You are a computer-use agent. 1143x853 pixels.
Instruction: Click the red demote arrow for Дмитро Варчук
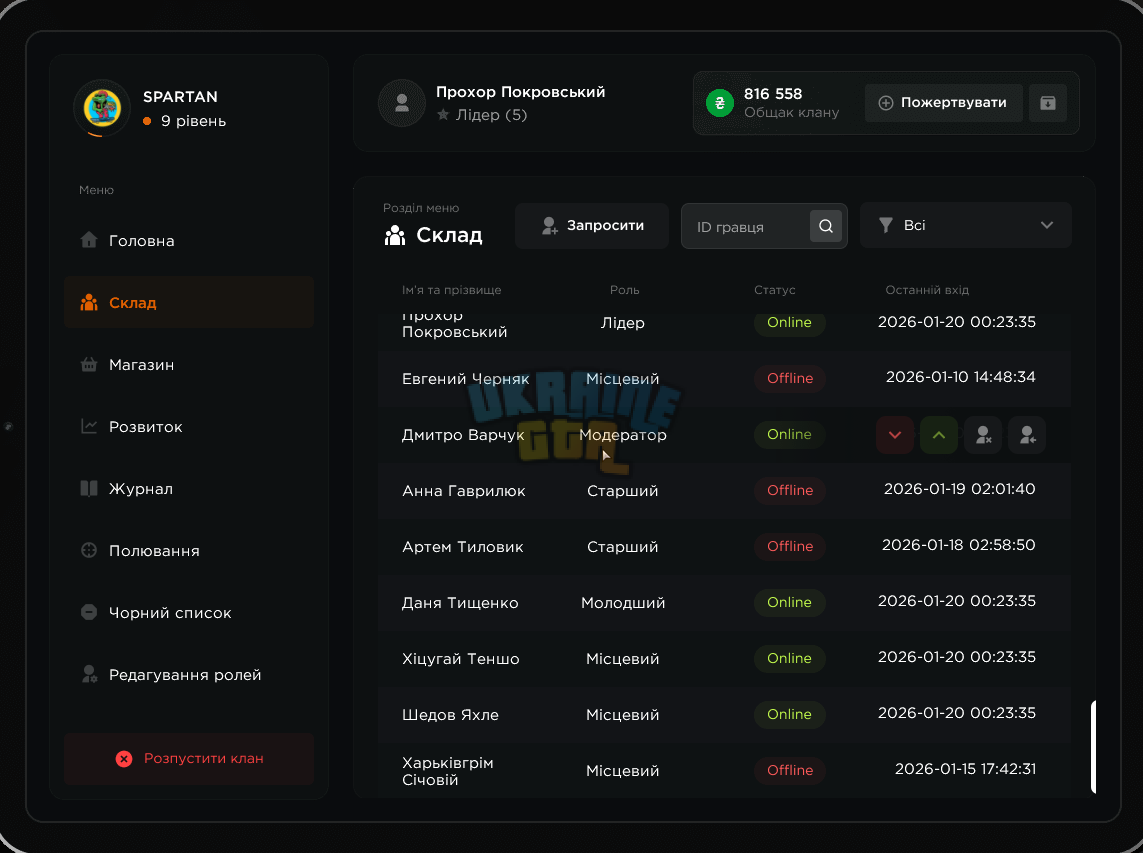pyautogui.click(x=894, y=435)
